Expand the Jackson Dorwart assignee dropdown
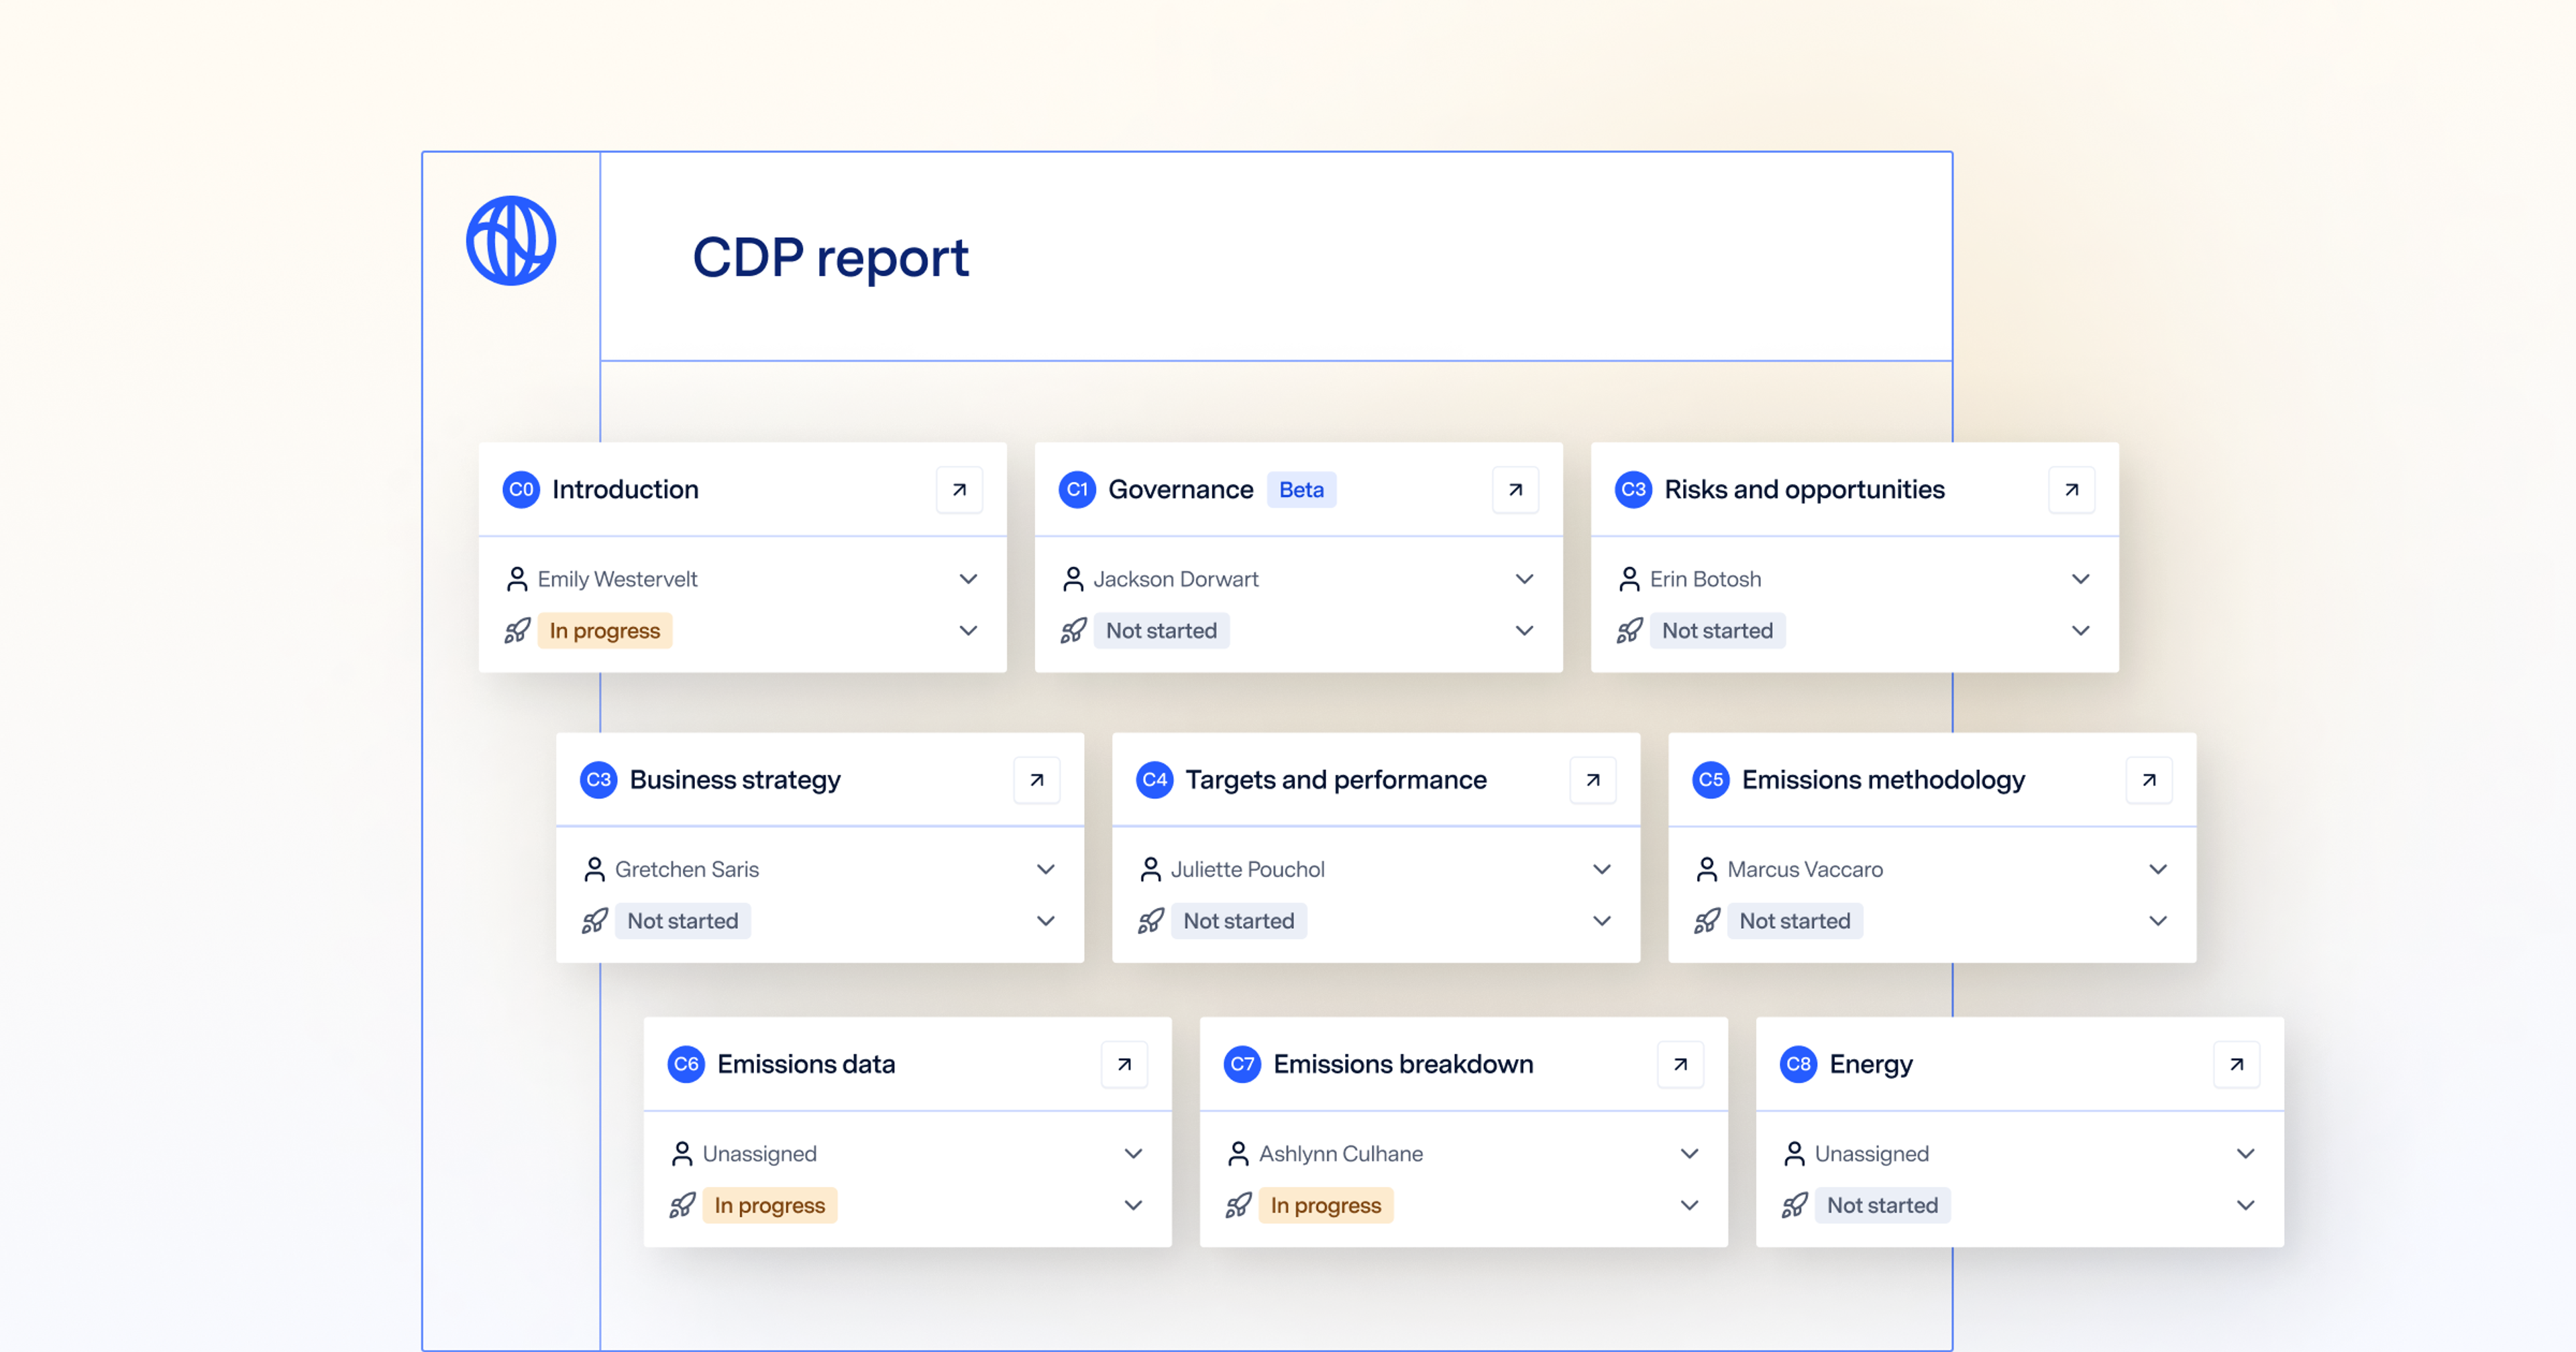The width and height of the screenshot is (2576, 1352). [1524, 579]
